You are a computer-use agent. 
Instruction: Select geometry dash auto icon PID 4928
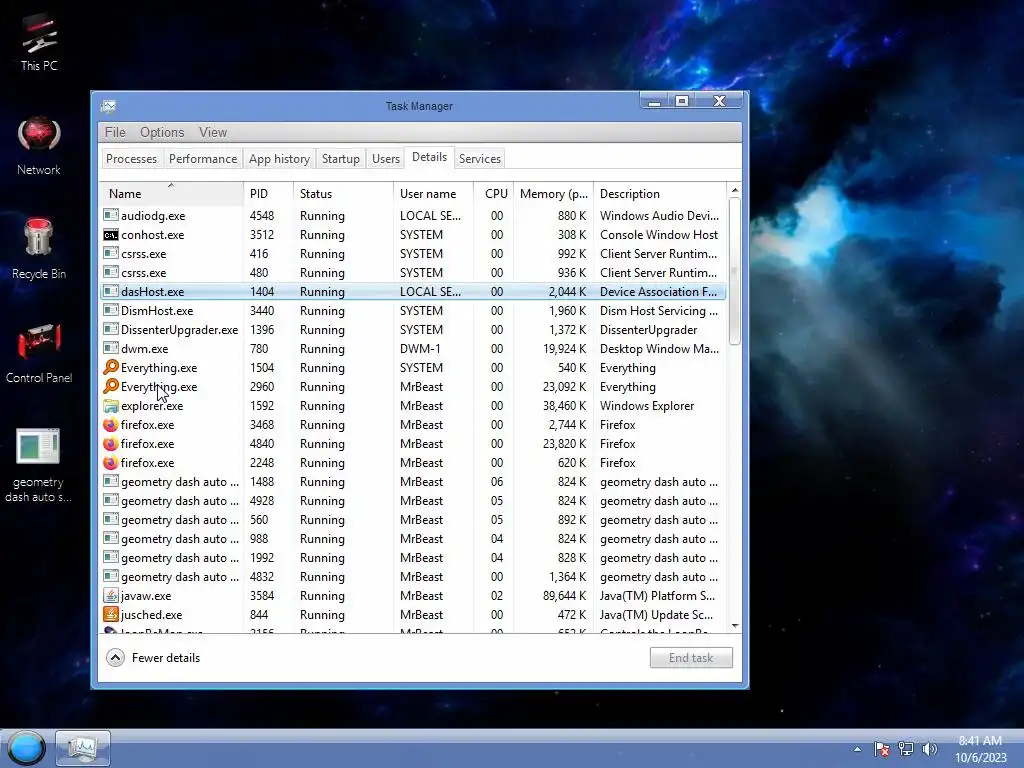tap(110, 500)
